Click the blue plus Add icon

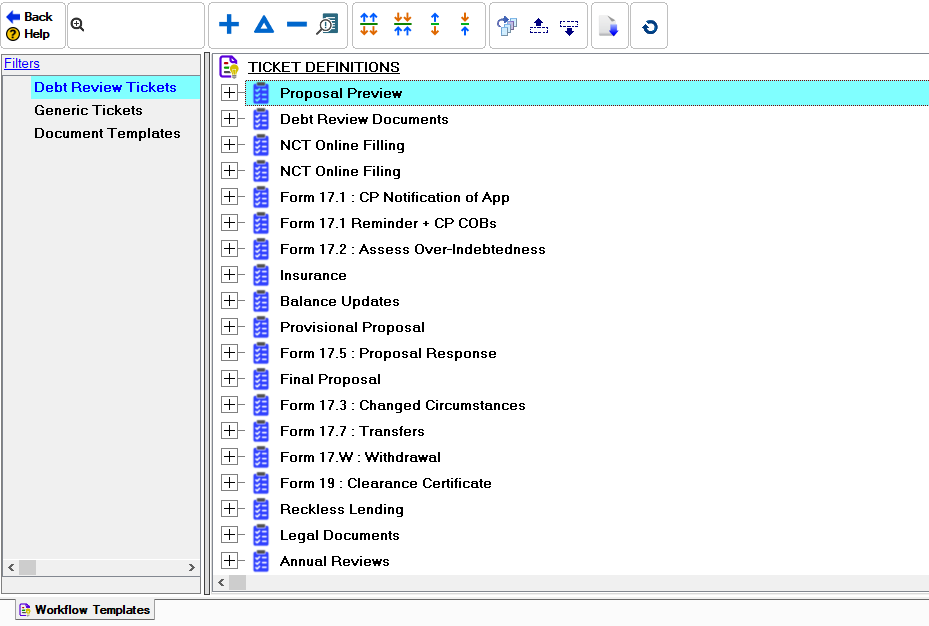228,24
